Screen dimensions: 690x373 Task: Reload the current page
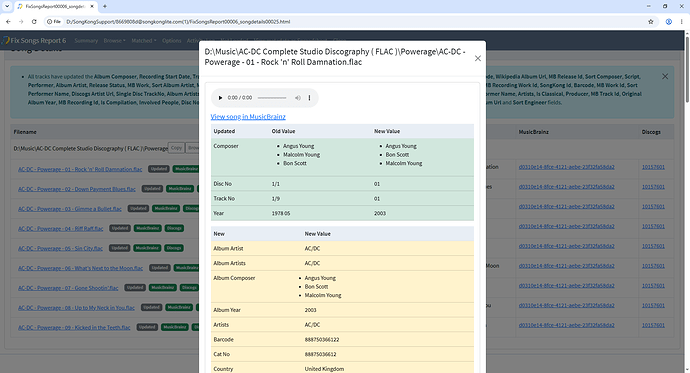pos(34,22)
